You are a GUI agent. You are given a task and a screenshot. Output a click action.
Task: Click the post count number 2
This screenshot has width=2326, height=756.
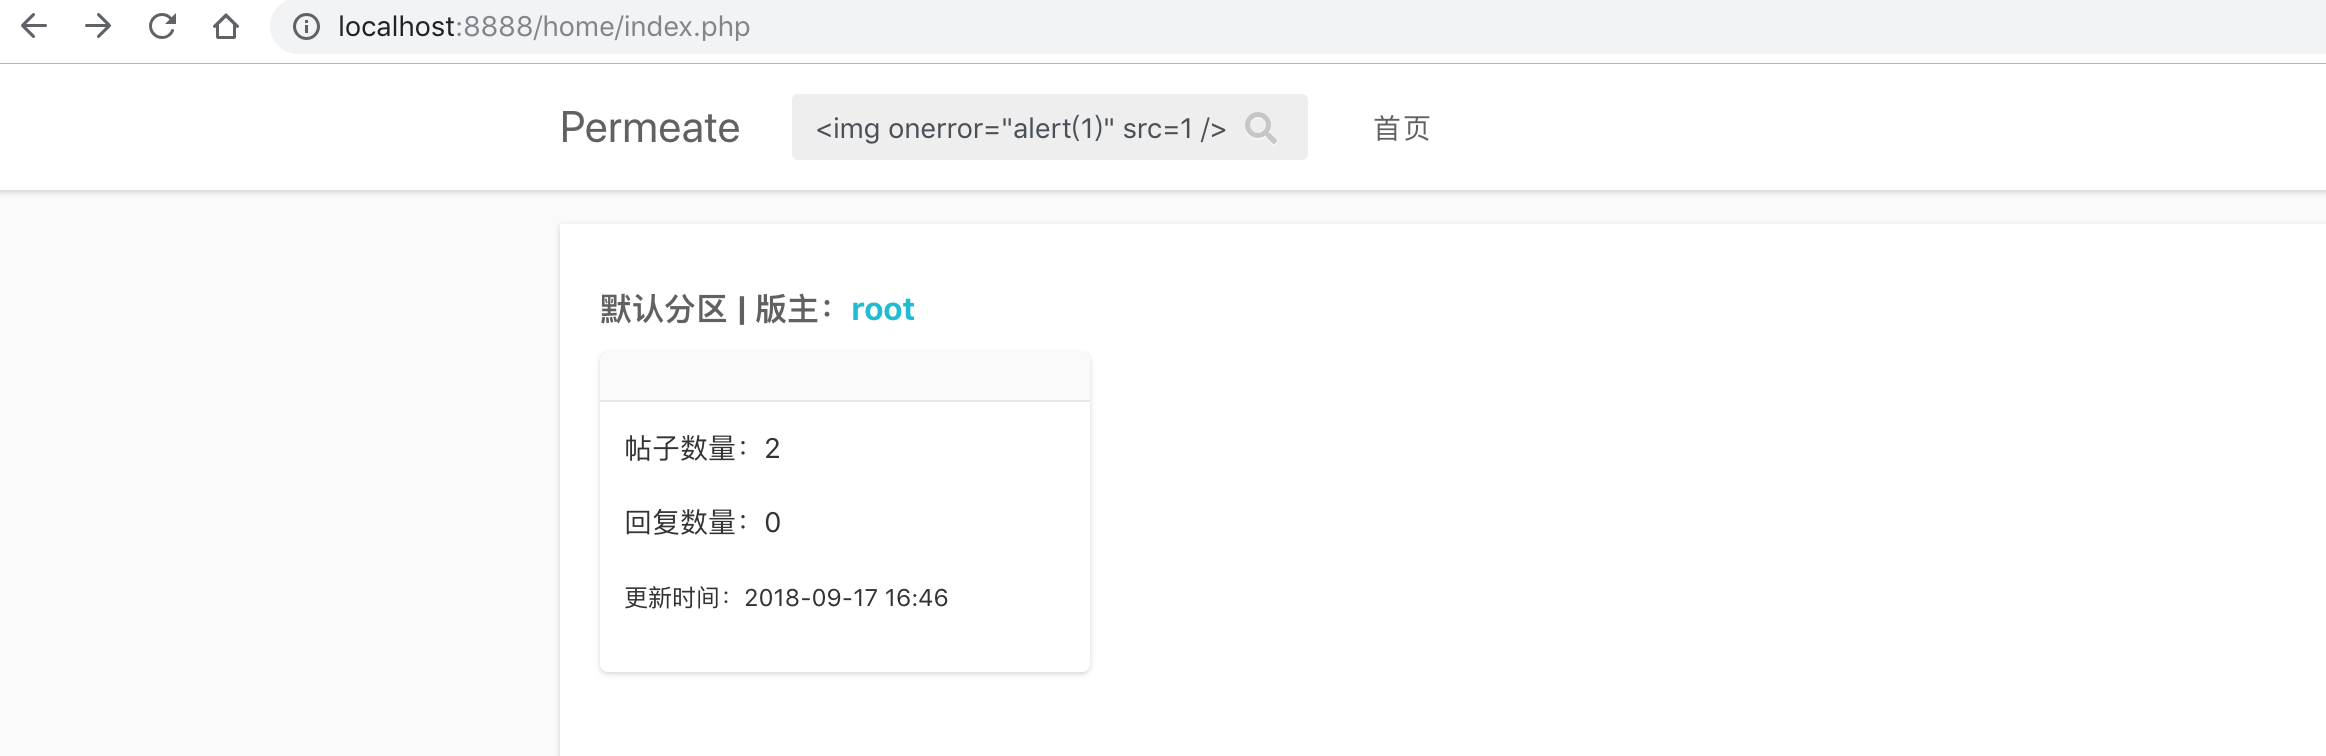(x=772, y=449)
